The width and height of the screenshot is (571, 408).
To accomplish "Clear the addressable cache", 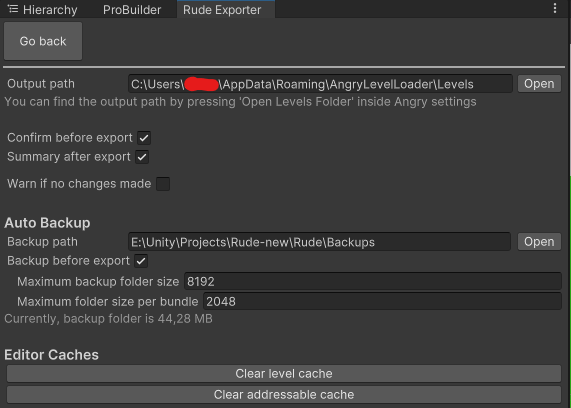I will coord(284,395).
